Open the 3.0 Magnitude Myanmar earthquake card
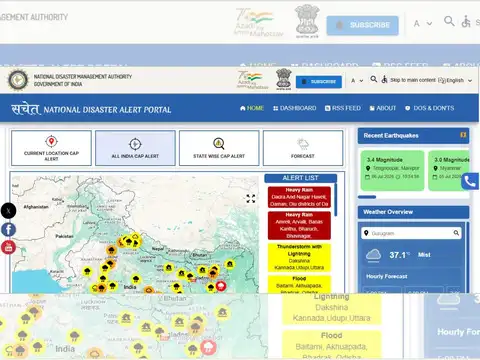Viewport: 480px width, 360px height. tap(449, 170)
